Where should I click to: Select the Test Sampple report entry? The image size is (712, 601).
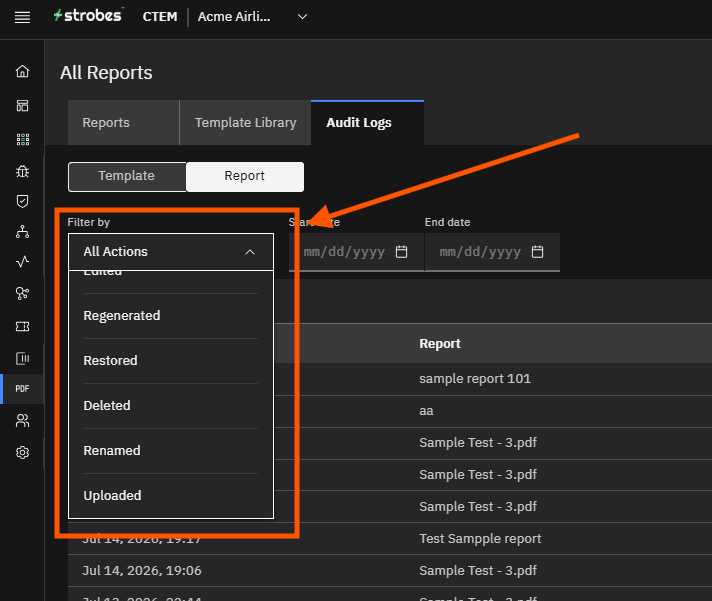point(480,538)
